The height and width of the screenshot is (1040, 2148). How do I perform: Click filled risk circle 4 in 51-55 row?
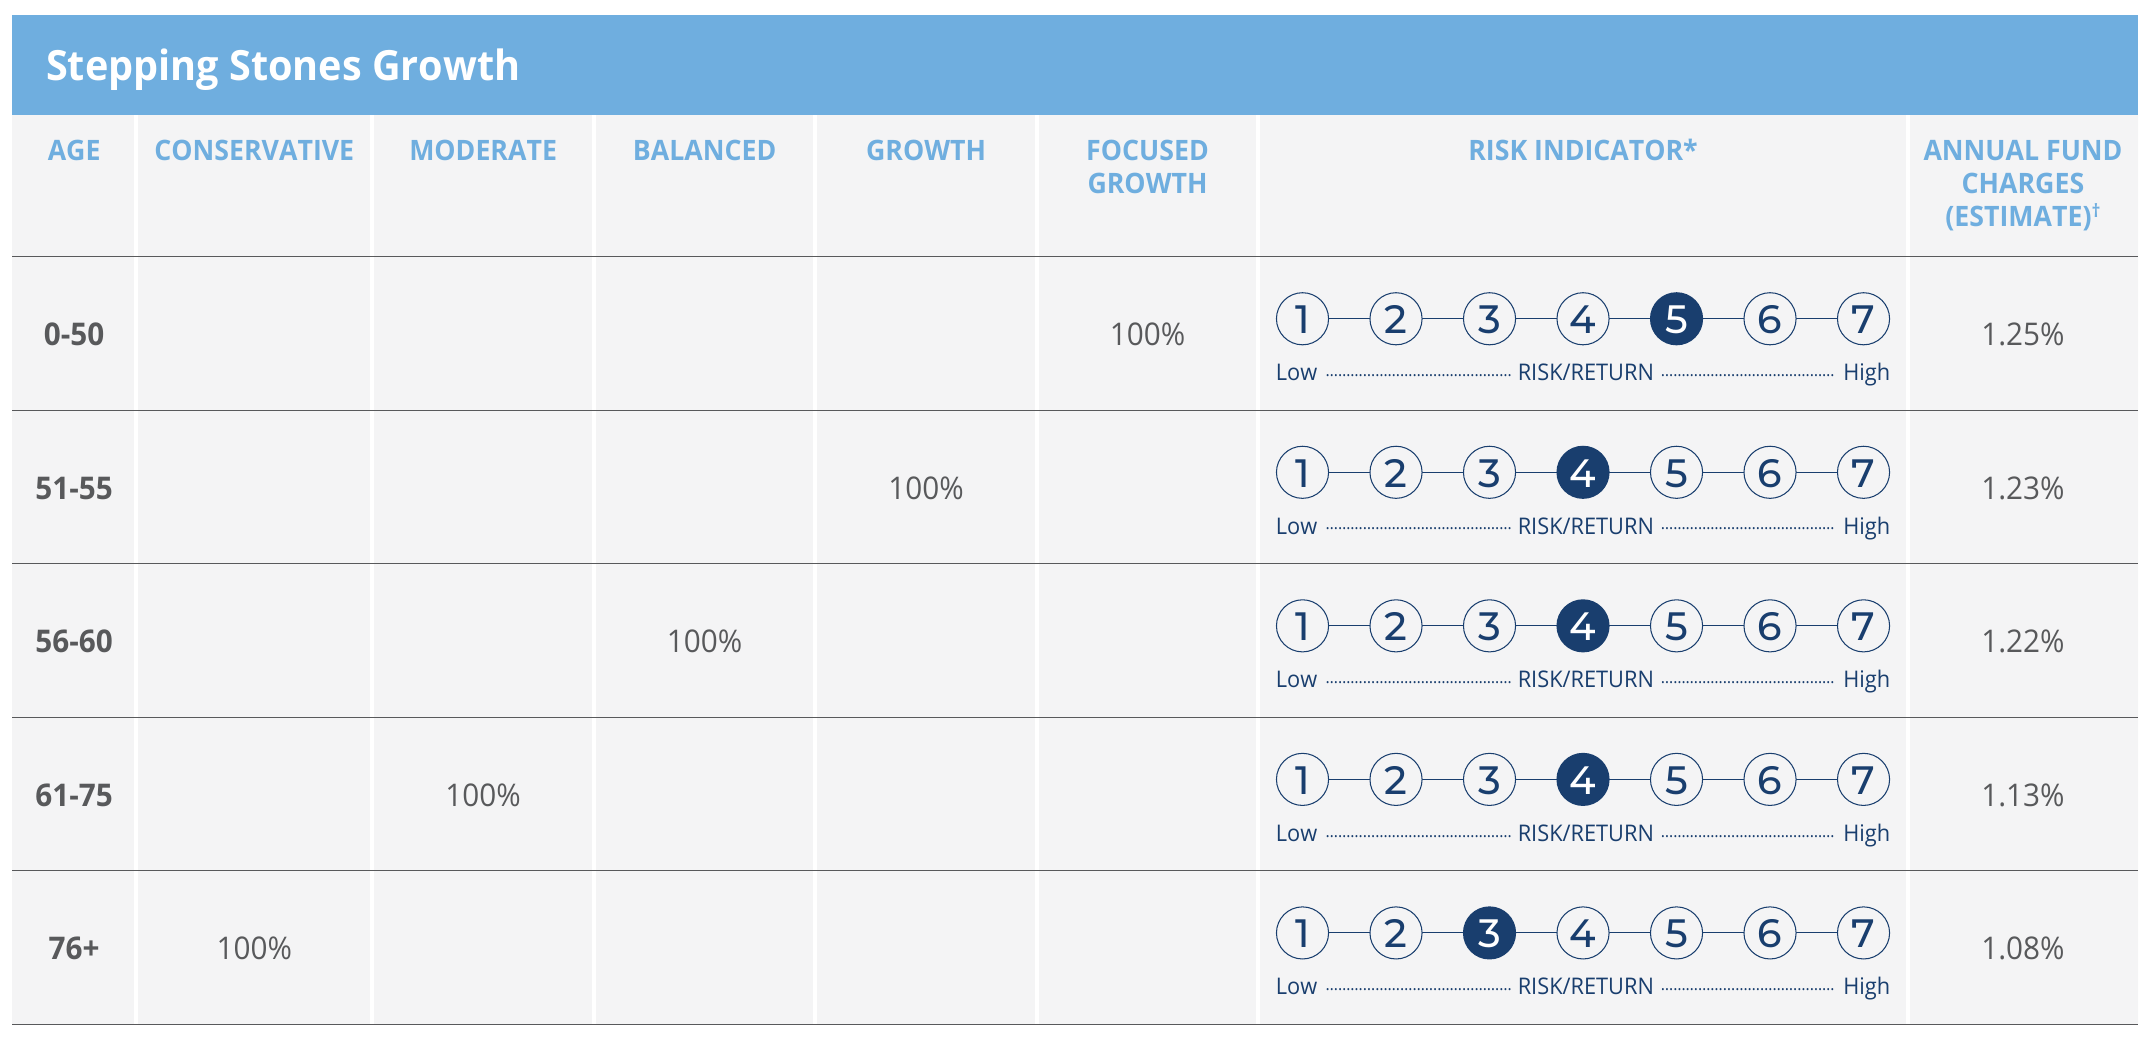tap(1583, 473)
